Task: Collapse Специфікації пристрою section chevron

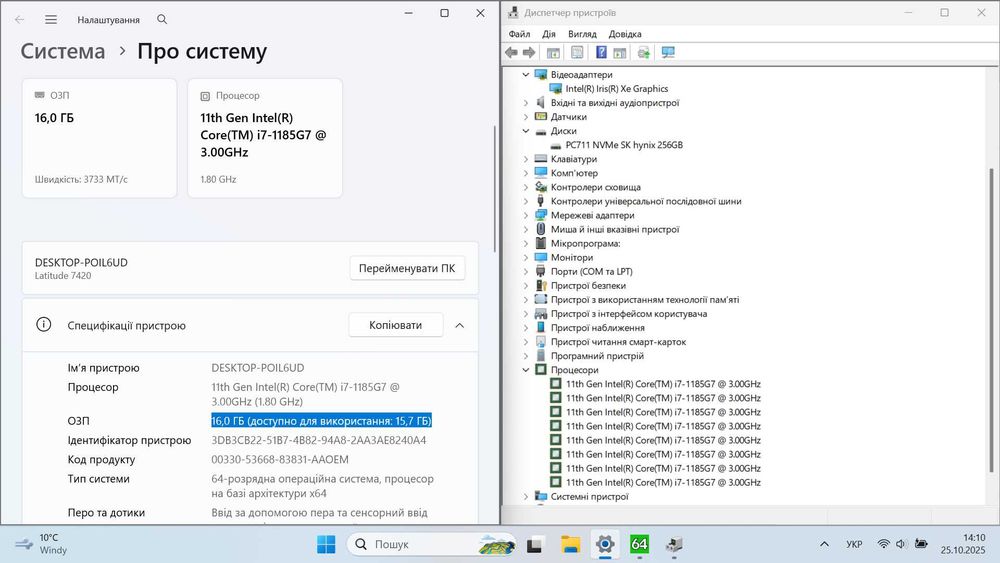Action: pyautogui.click(x=460, y=325)
